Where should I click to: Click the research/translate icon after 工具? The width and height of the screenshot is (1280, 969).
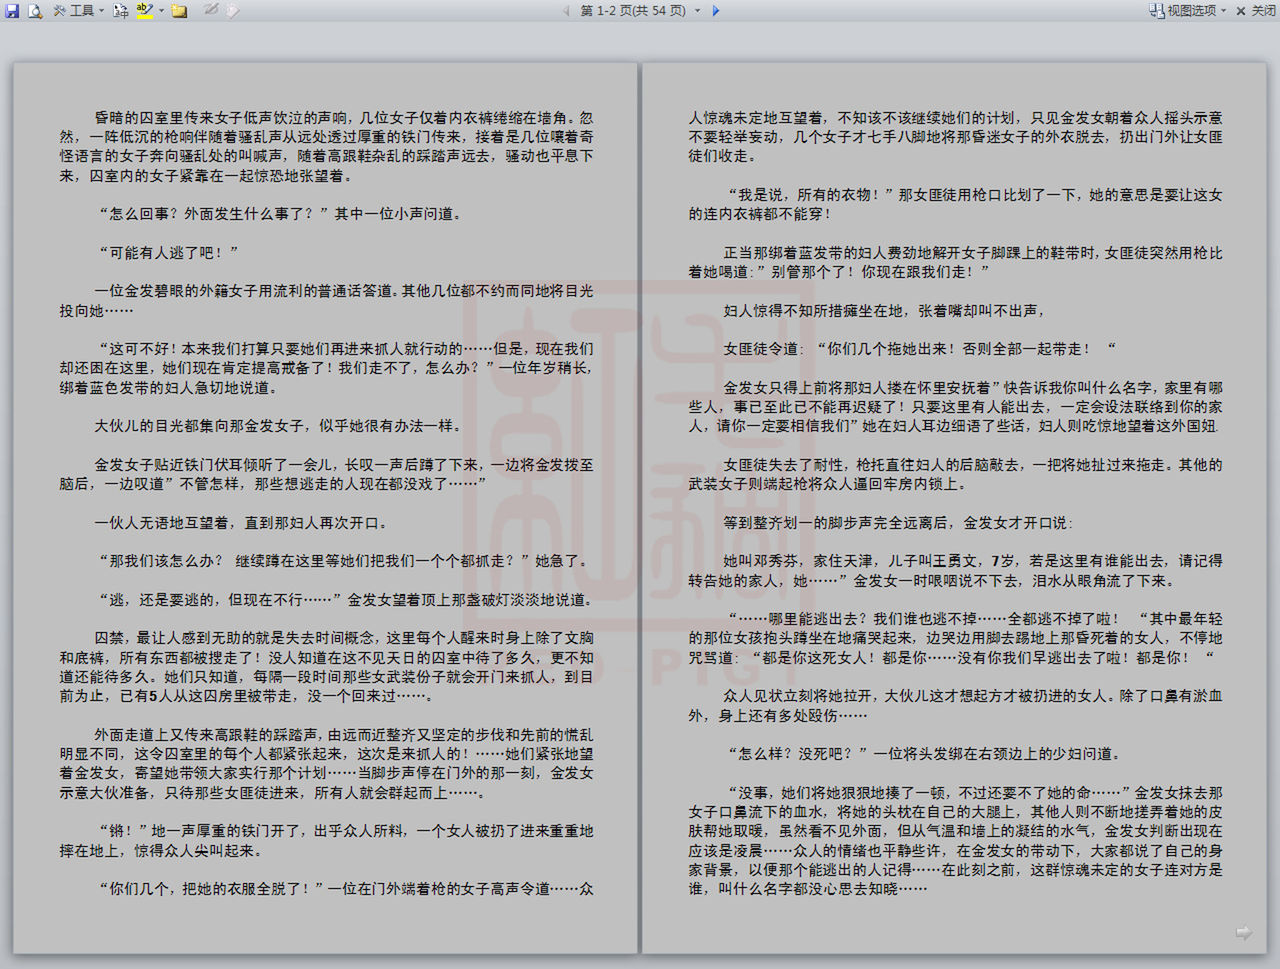[x=121, y=11]
